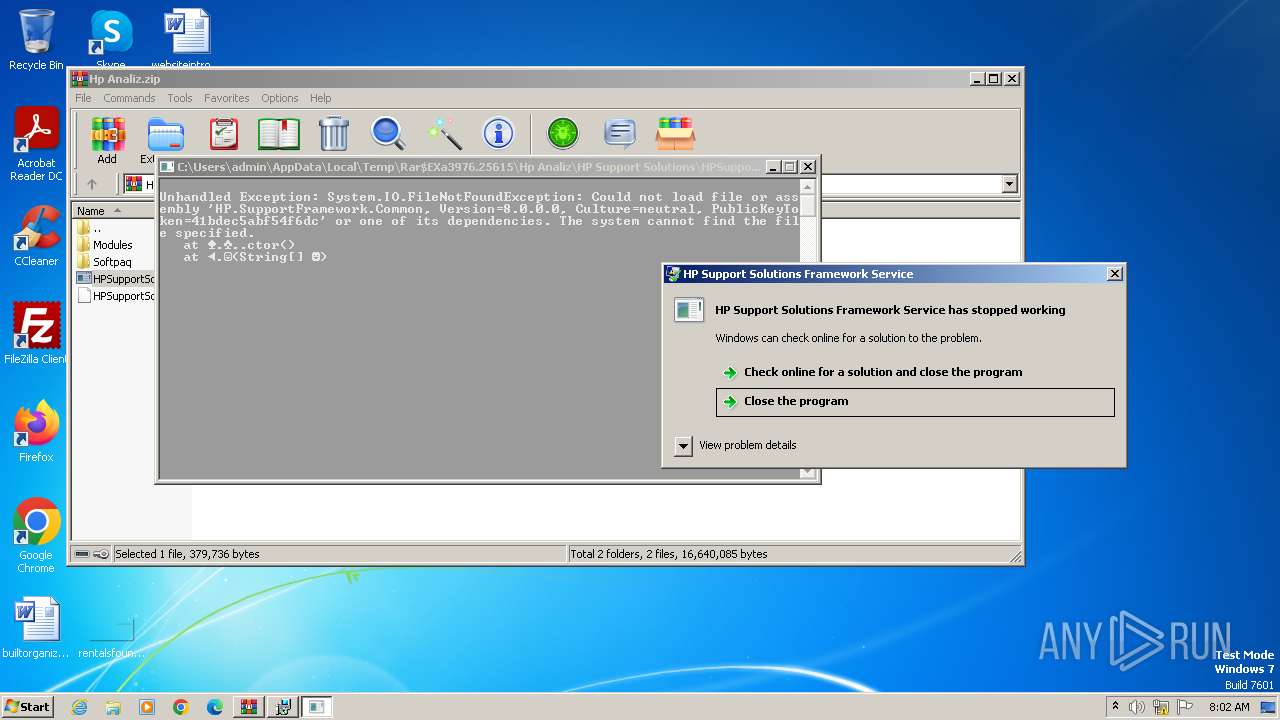Open FileZilla Client desktop shortcut
The image size is (1280, 720).
point(36,334)
